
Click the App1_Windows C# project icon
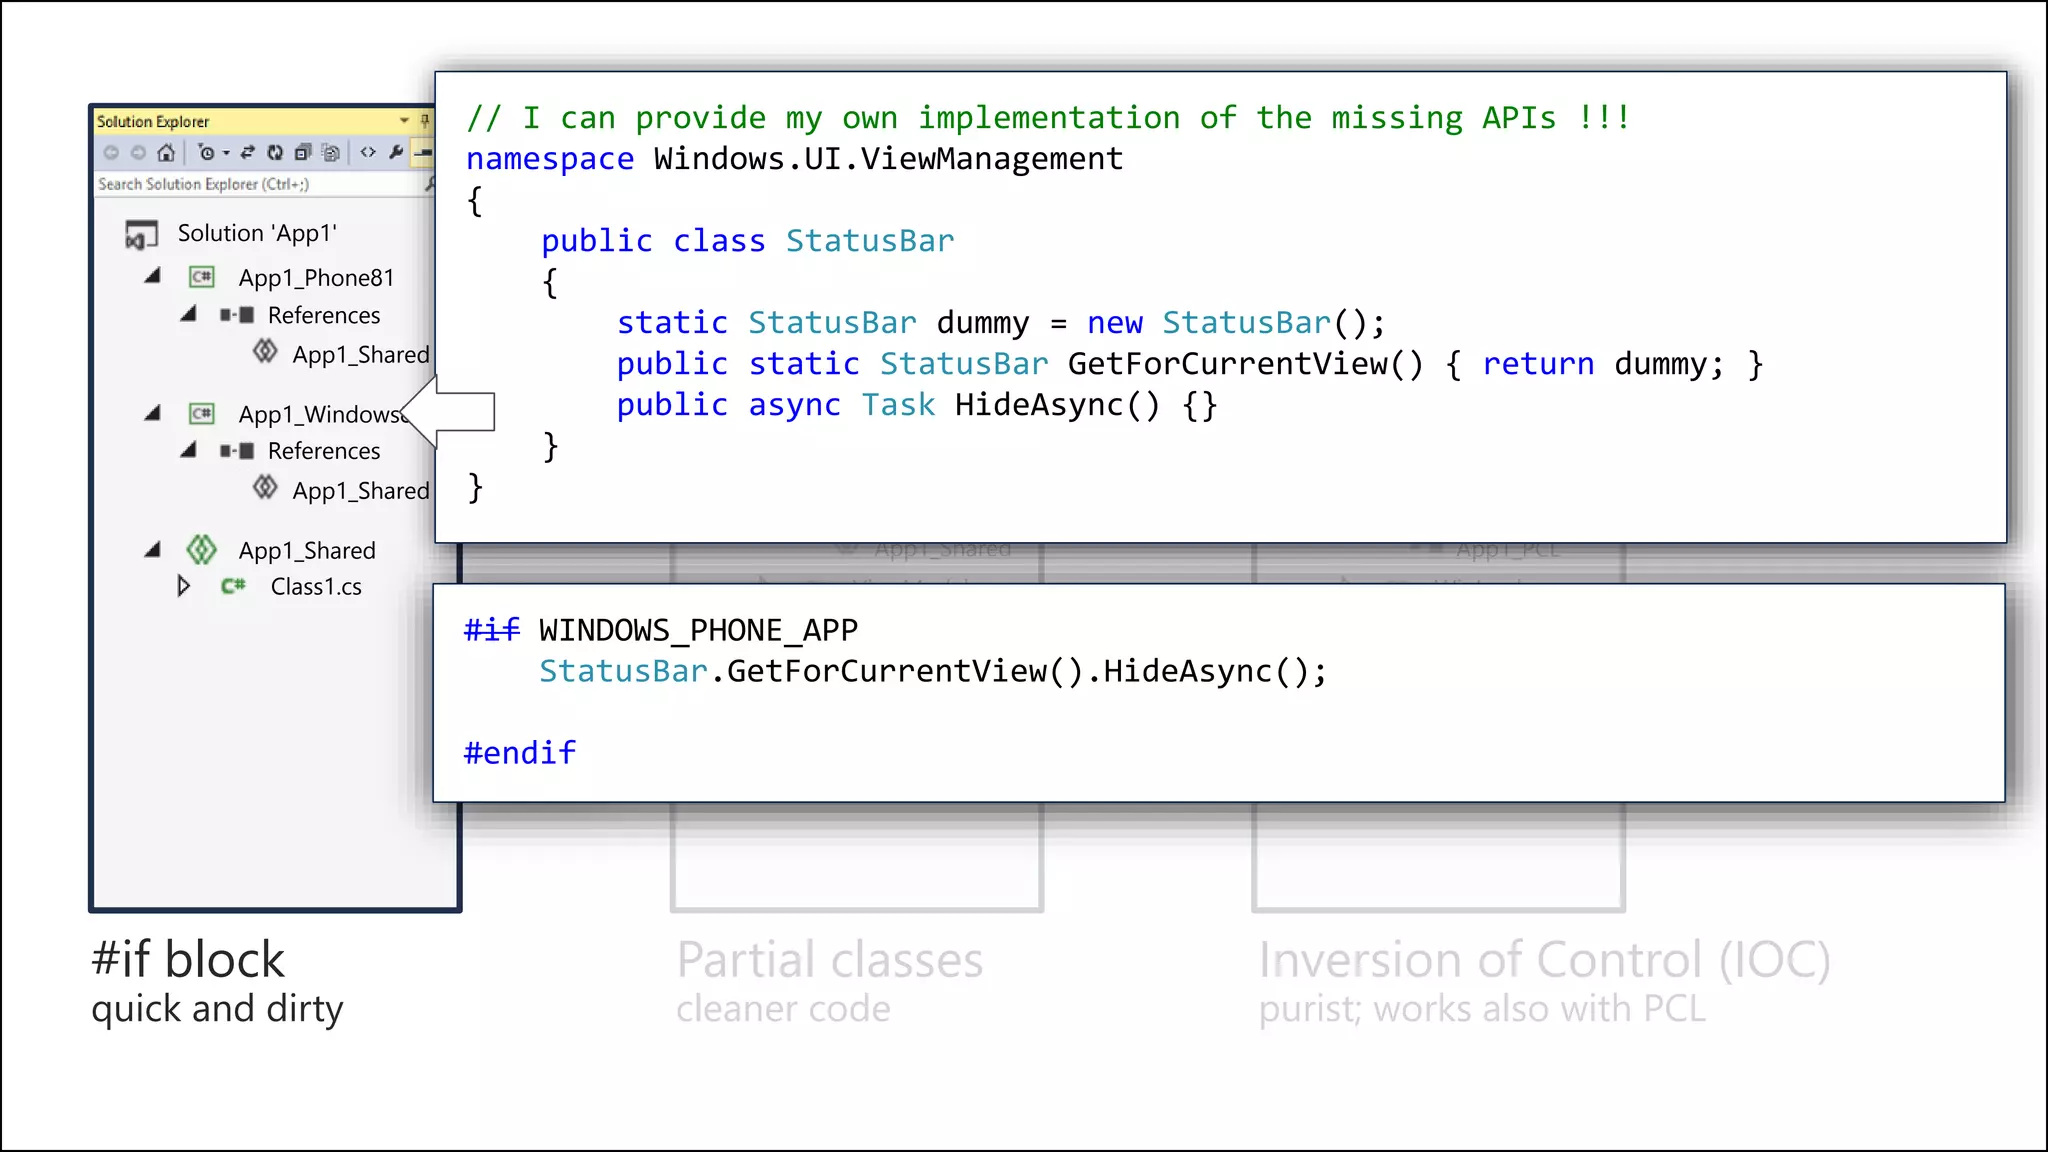(x=202, y=413)
